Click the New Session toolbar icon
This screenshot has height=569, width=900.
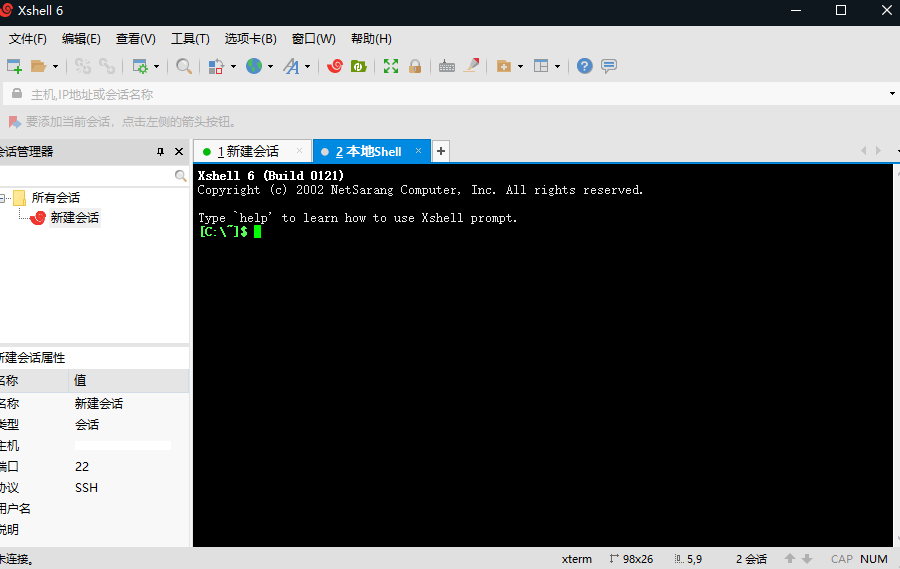[x=14, y=66]
